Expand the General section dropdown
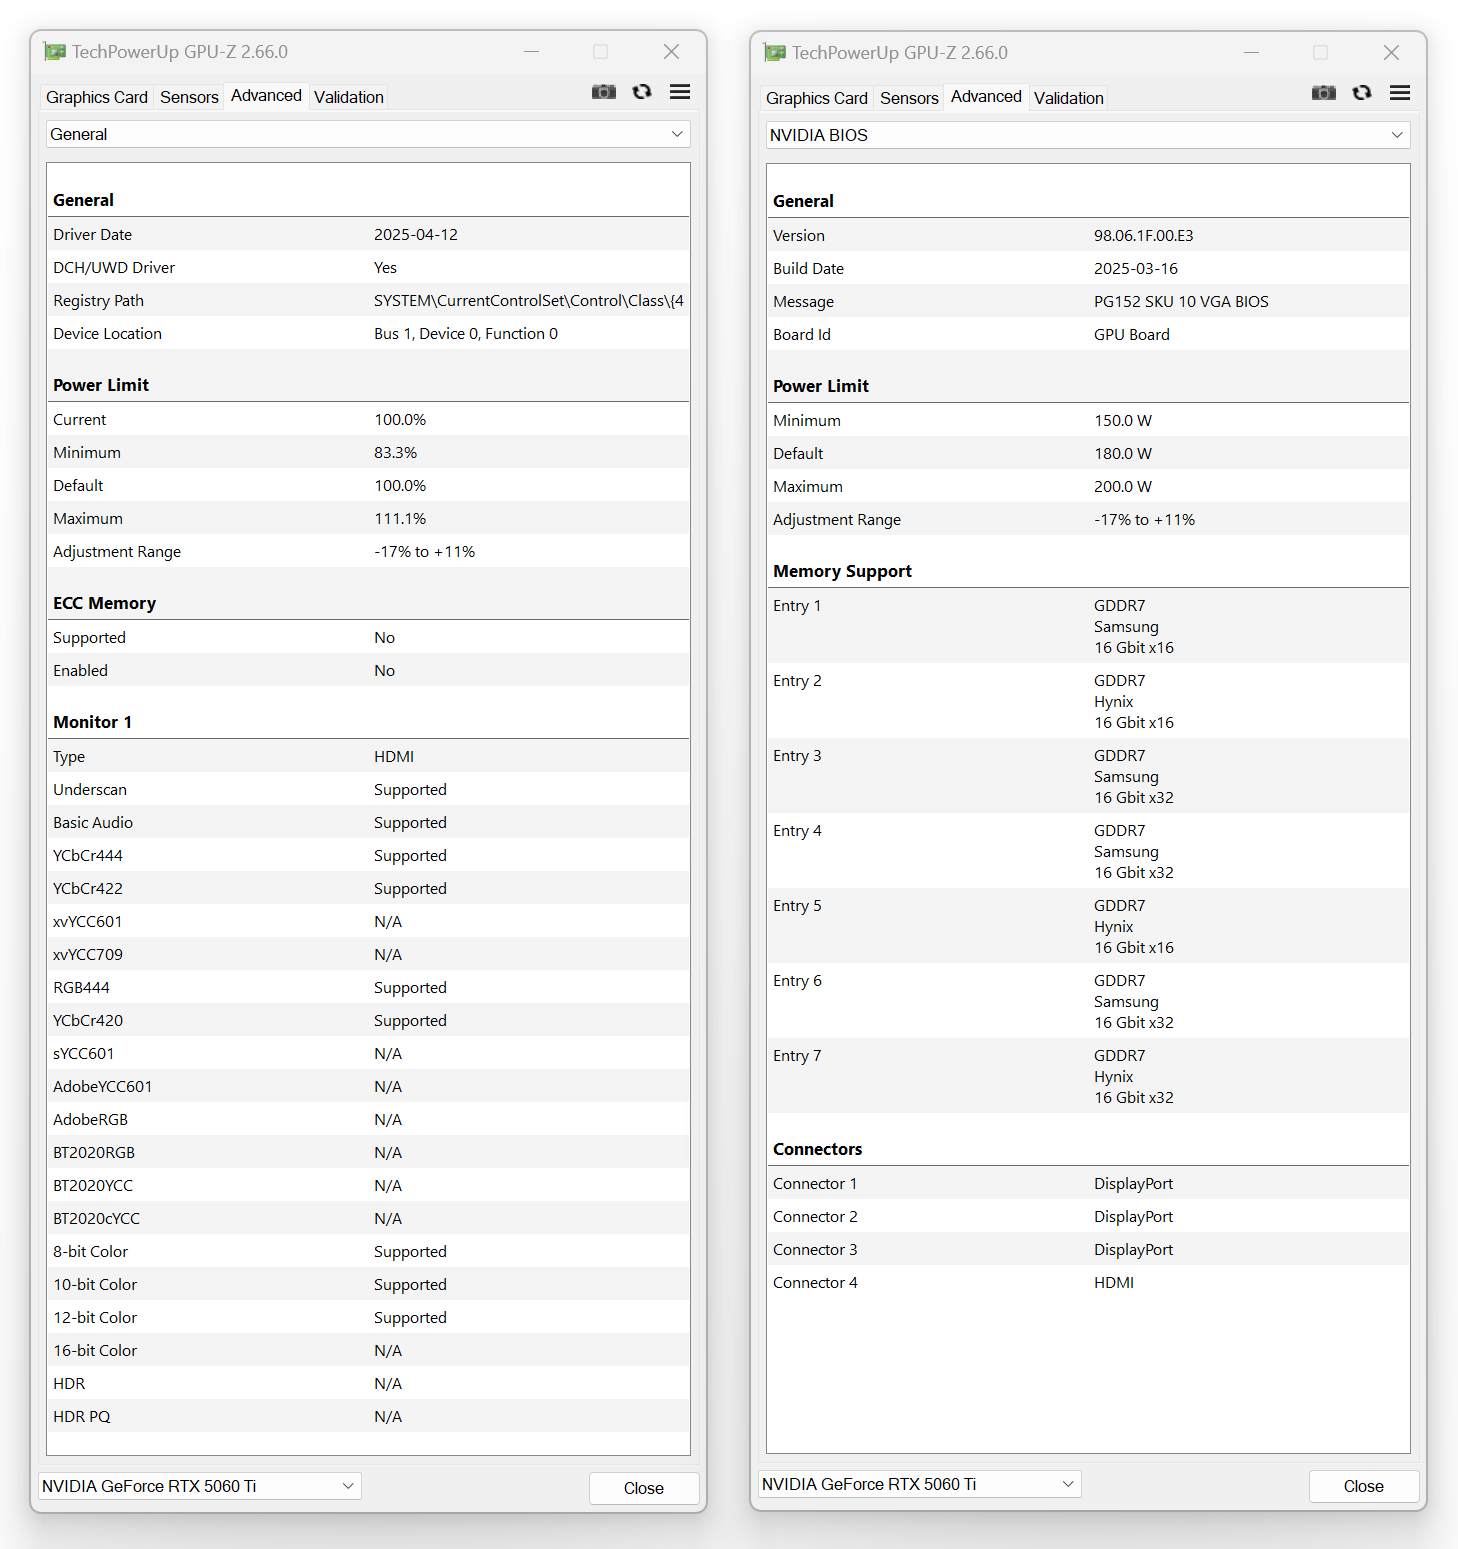 (x=368, y=134)
